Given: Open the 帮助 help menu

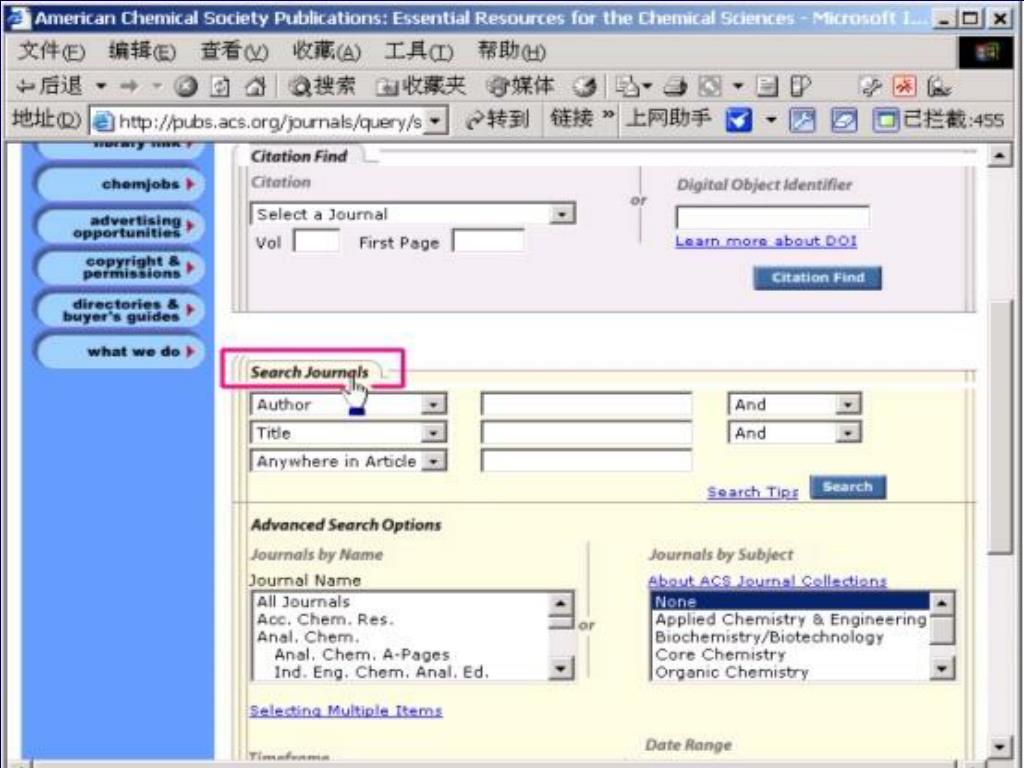Looking at the screenshot, I should (x=511, y=50).
